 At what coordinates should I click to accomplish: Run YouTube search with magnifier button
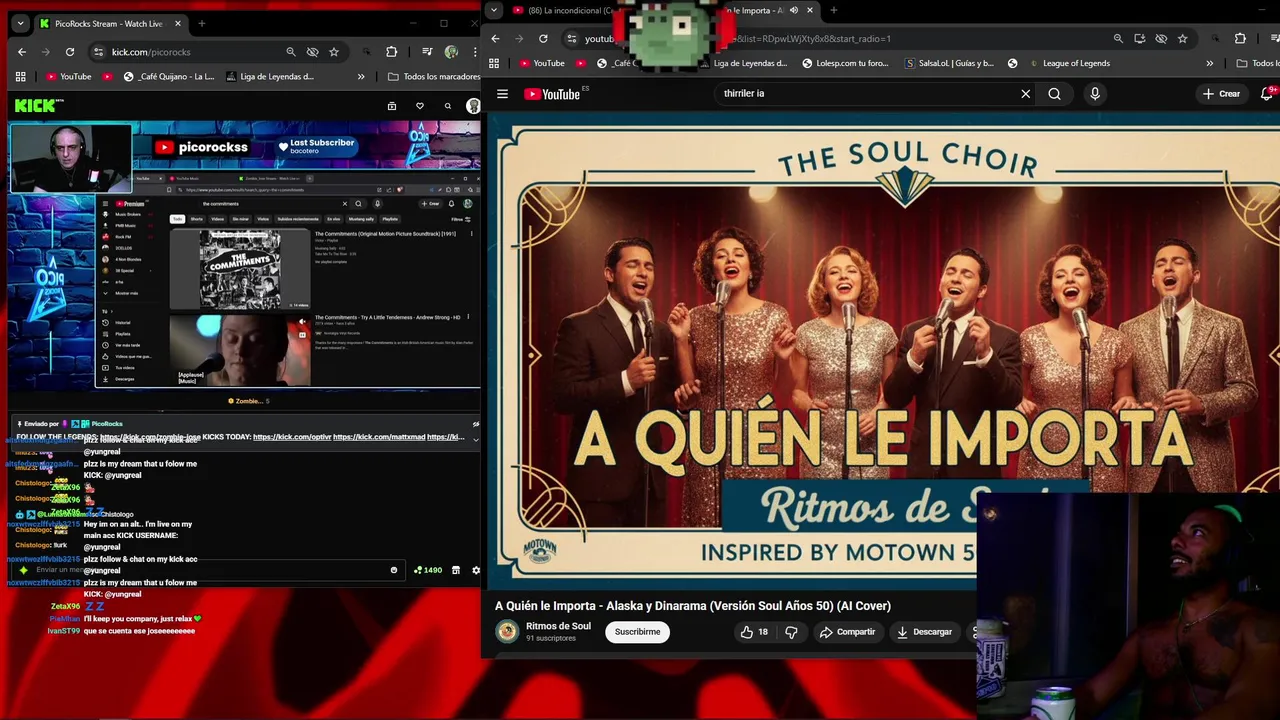pos(1055,94)
